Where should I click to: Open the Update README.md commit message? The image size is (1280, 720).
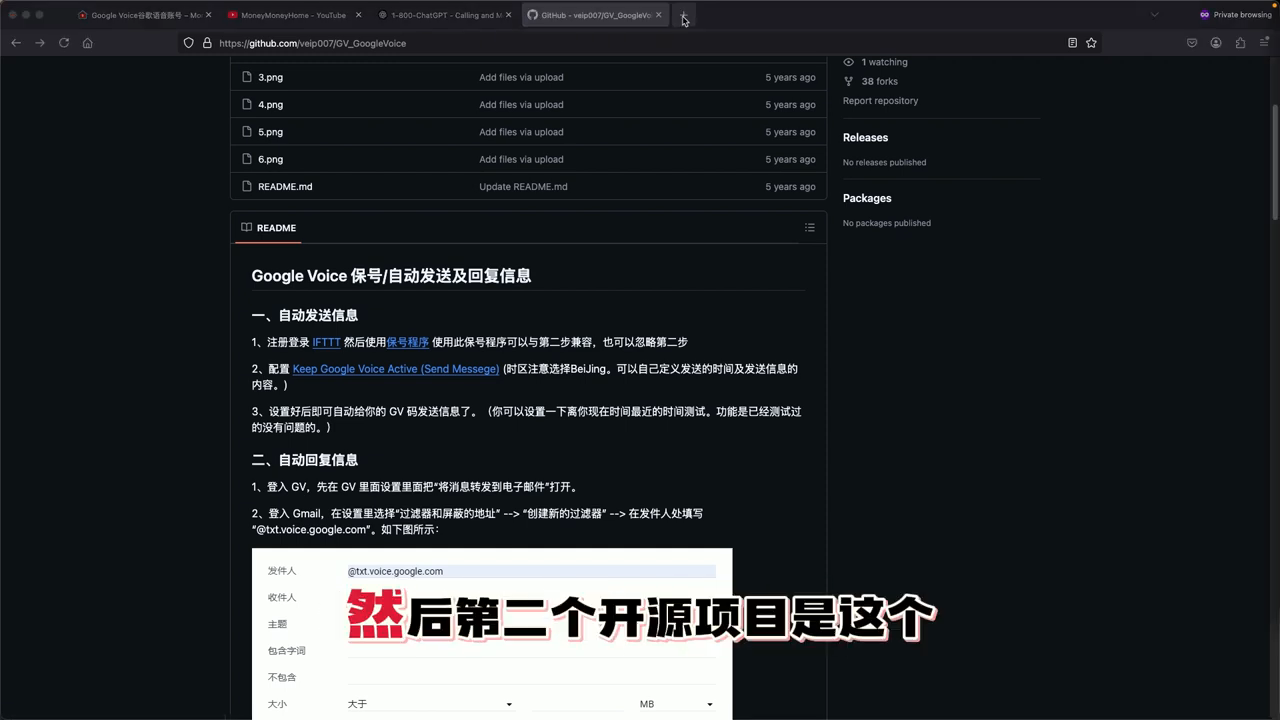(523, 187)
